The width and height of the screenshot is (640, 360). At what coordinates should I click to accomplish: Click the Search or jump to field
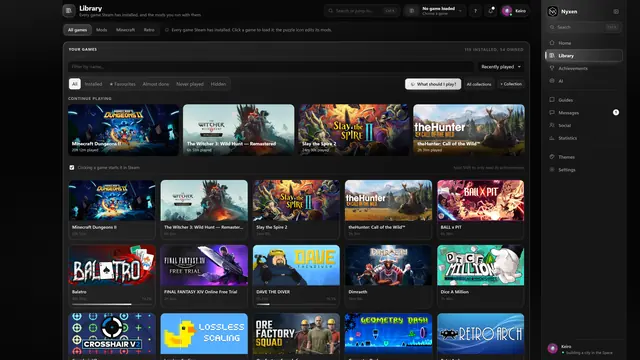[x=362, y=11]
